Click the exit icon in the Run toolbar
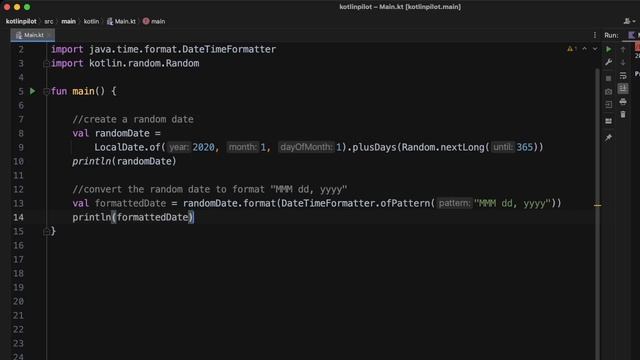The width and height of the screenshot is (640, 360). (609, 105)
